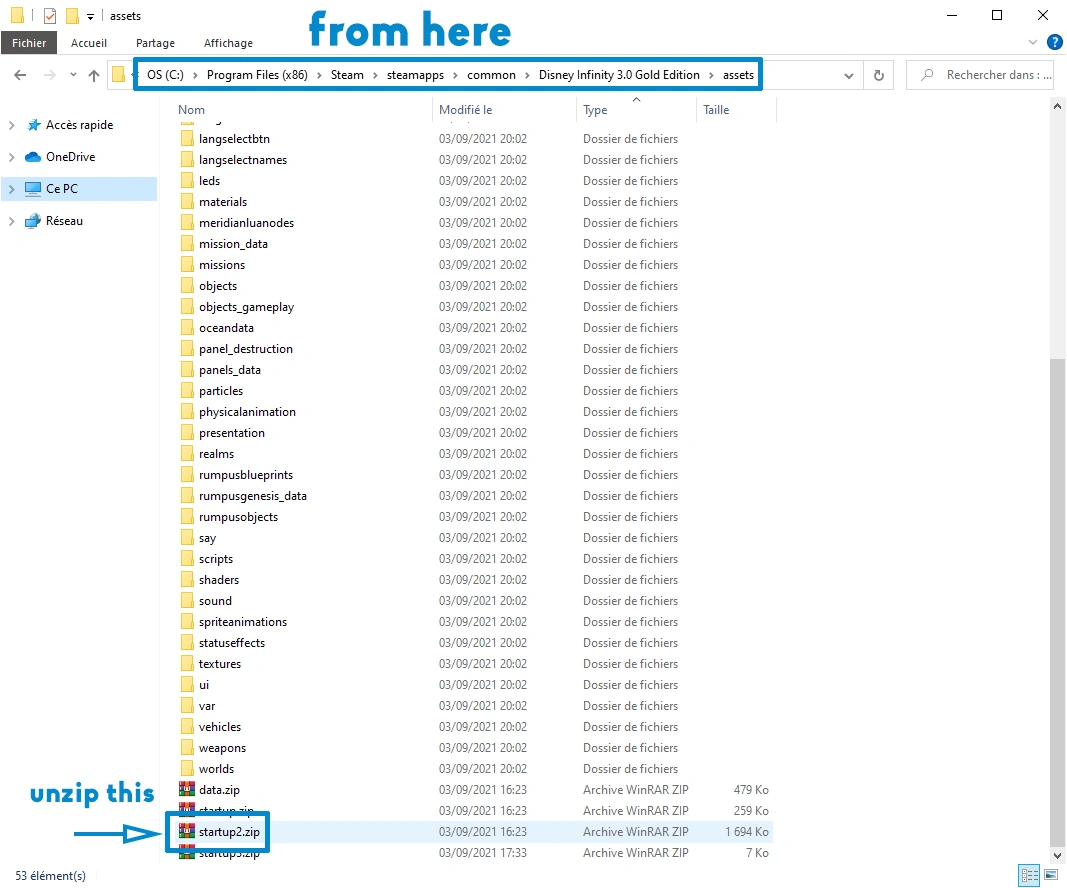Select Ce PC computer icon

(33, 188)
